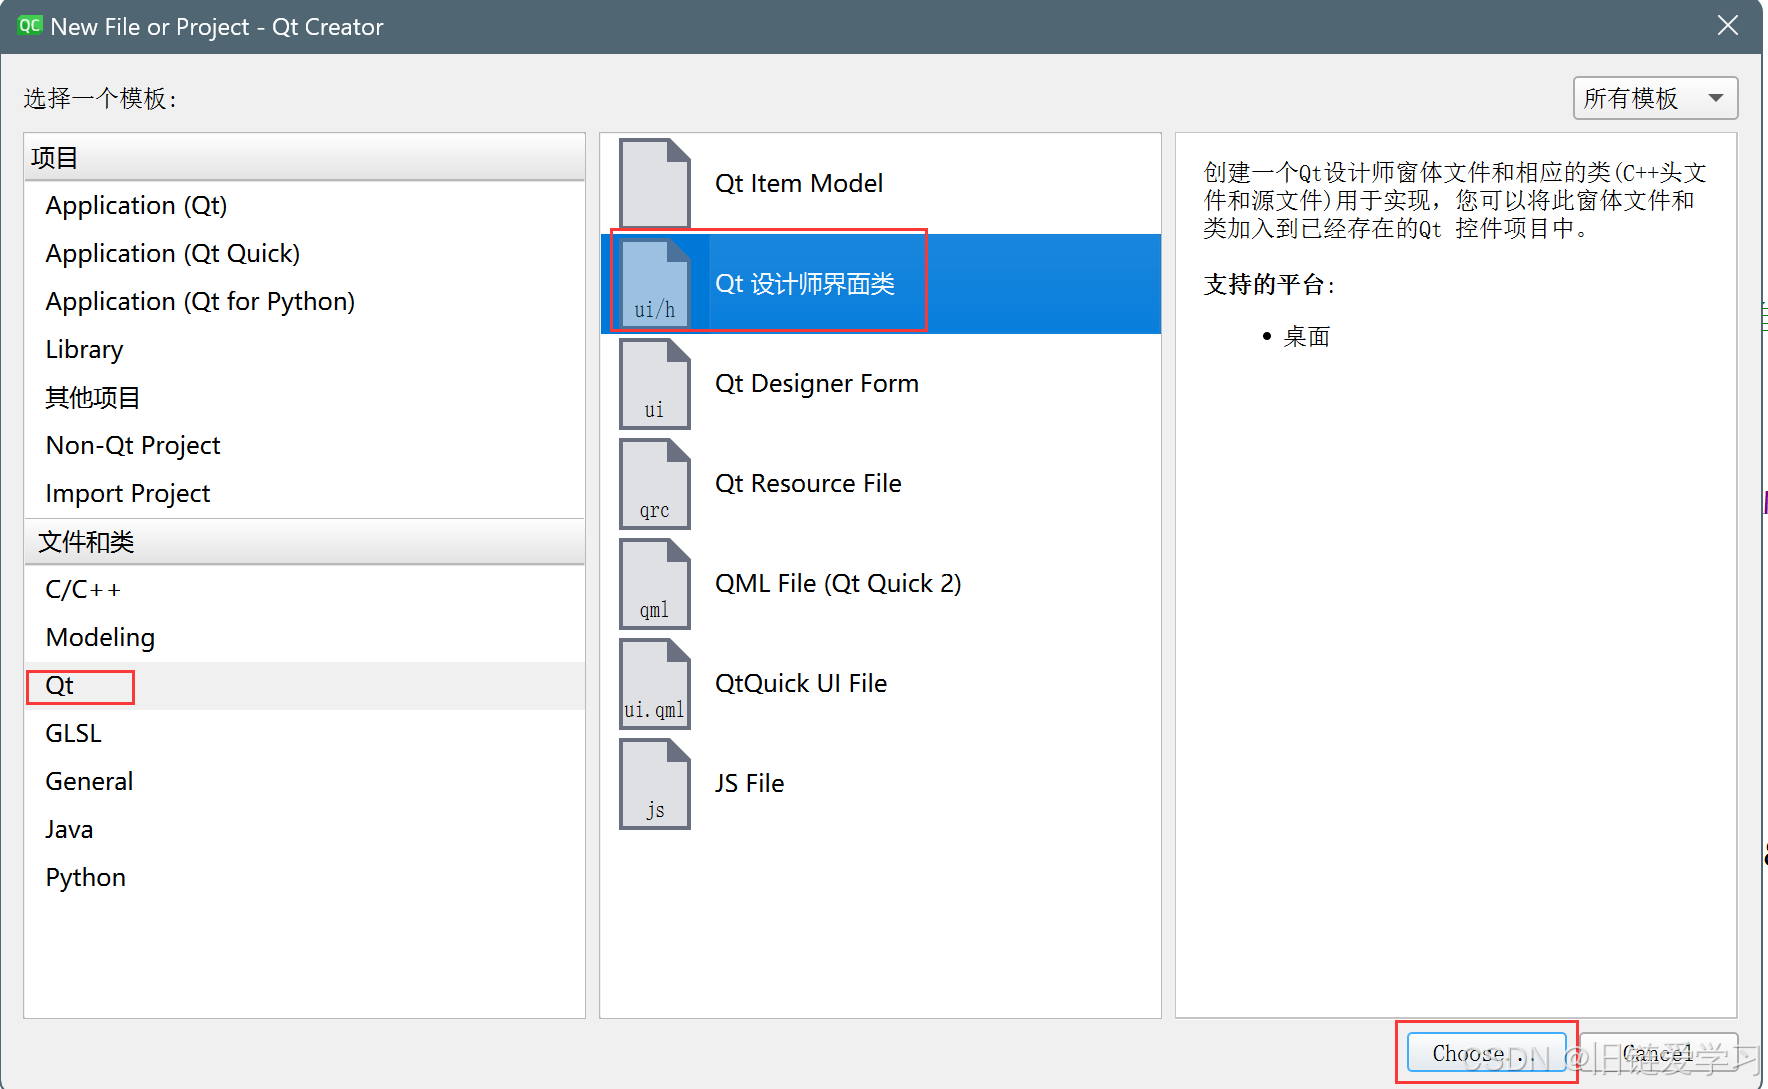This screenshot has height=1089, width=1768.
Task: Click the Qt Creator logo in title bar
Action: [x=30, y=26]
